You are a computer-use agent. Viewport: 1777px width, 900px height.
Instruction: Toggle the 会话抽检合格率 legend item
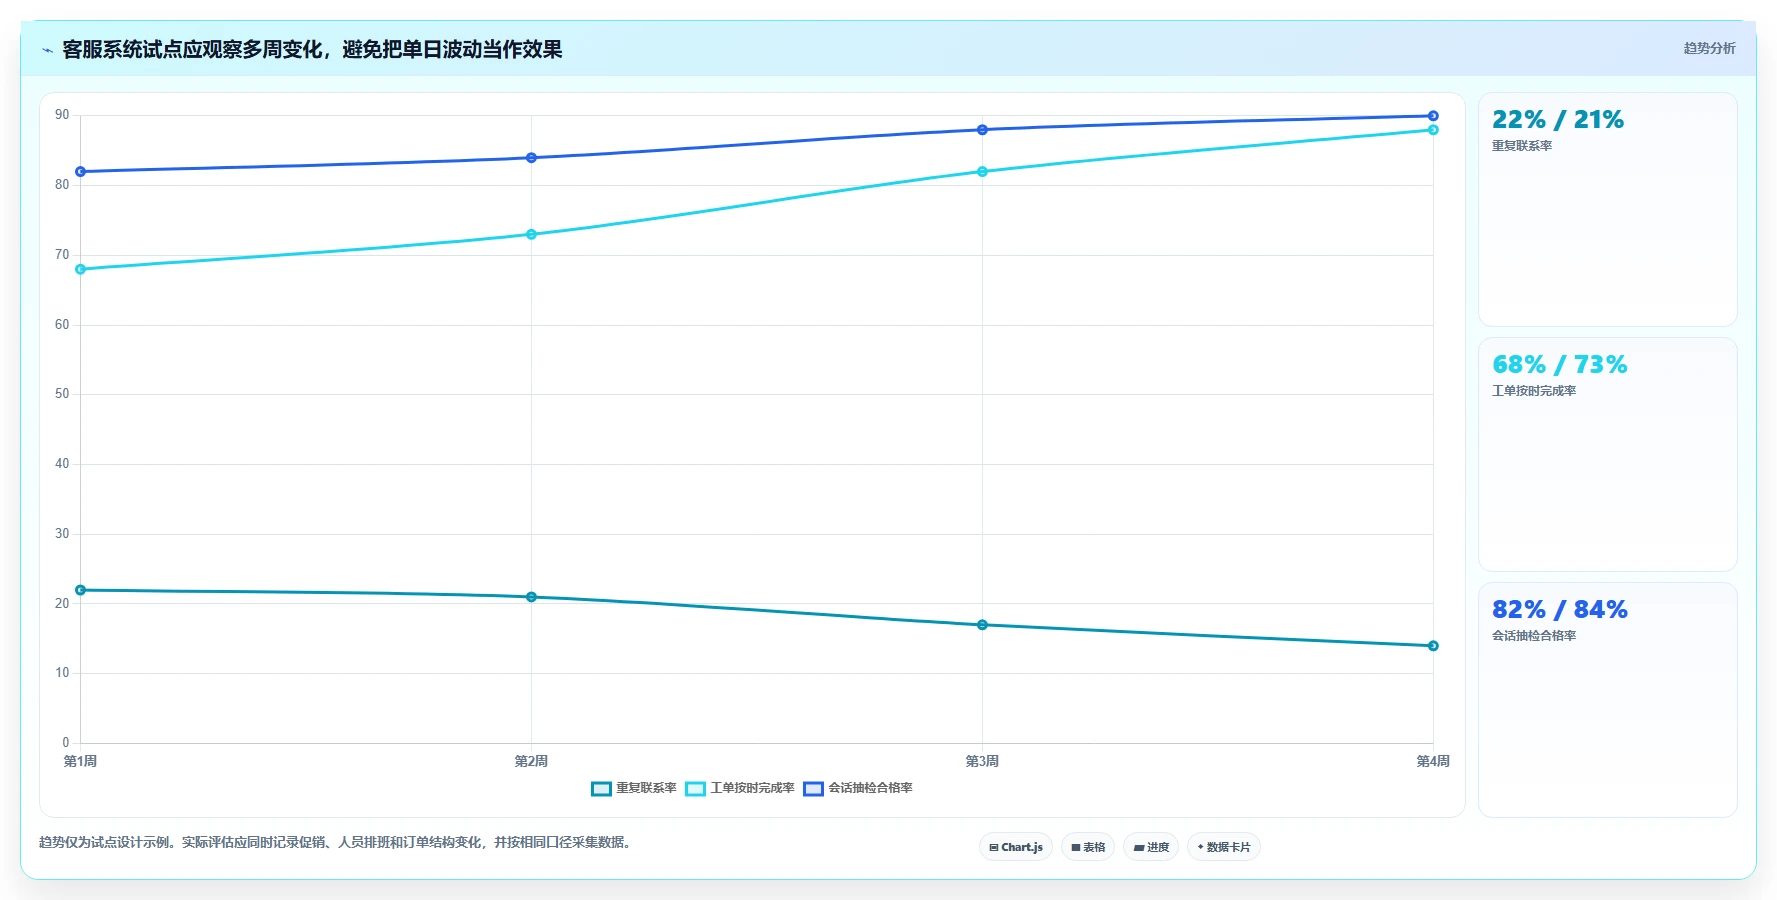(857, 788)
